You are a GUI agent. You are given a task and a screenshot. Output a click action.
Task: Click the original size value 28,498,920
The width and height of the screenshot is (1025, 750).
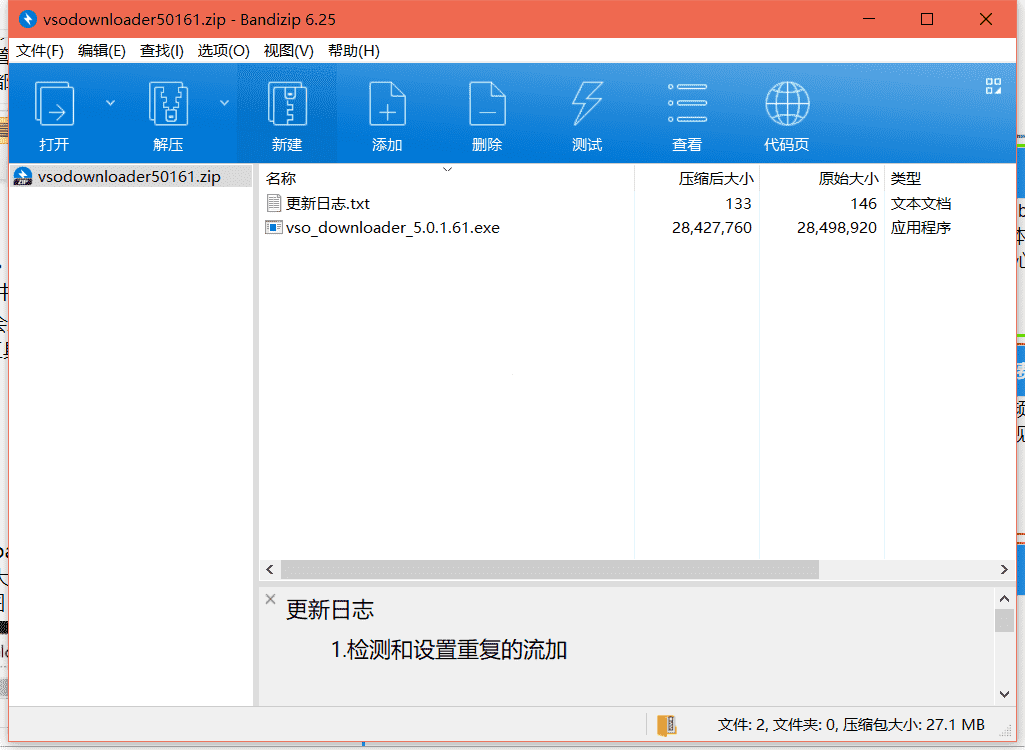click(x=837, y=228)
